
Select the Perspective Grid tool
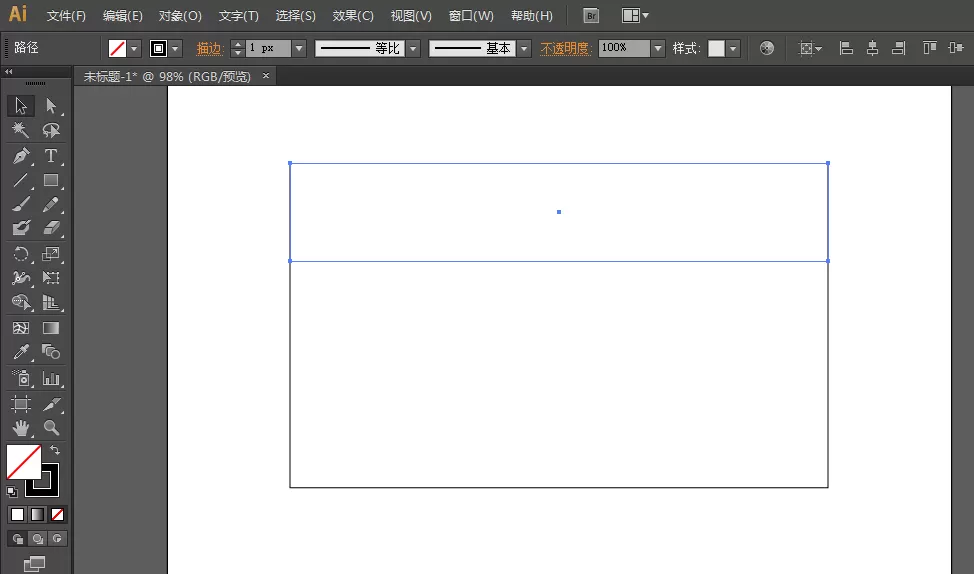(x=51, y=302)
